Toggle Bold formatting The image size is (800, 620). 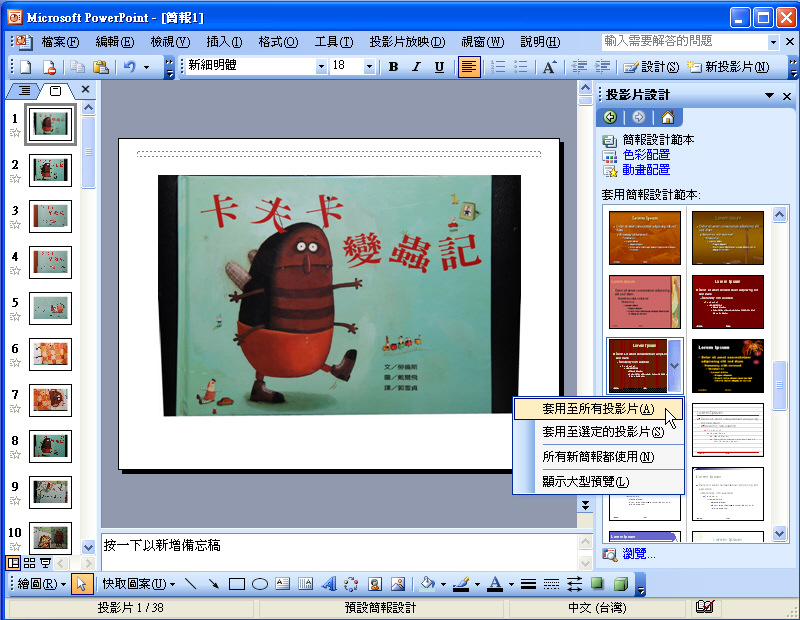(x=393, y=67)
